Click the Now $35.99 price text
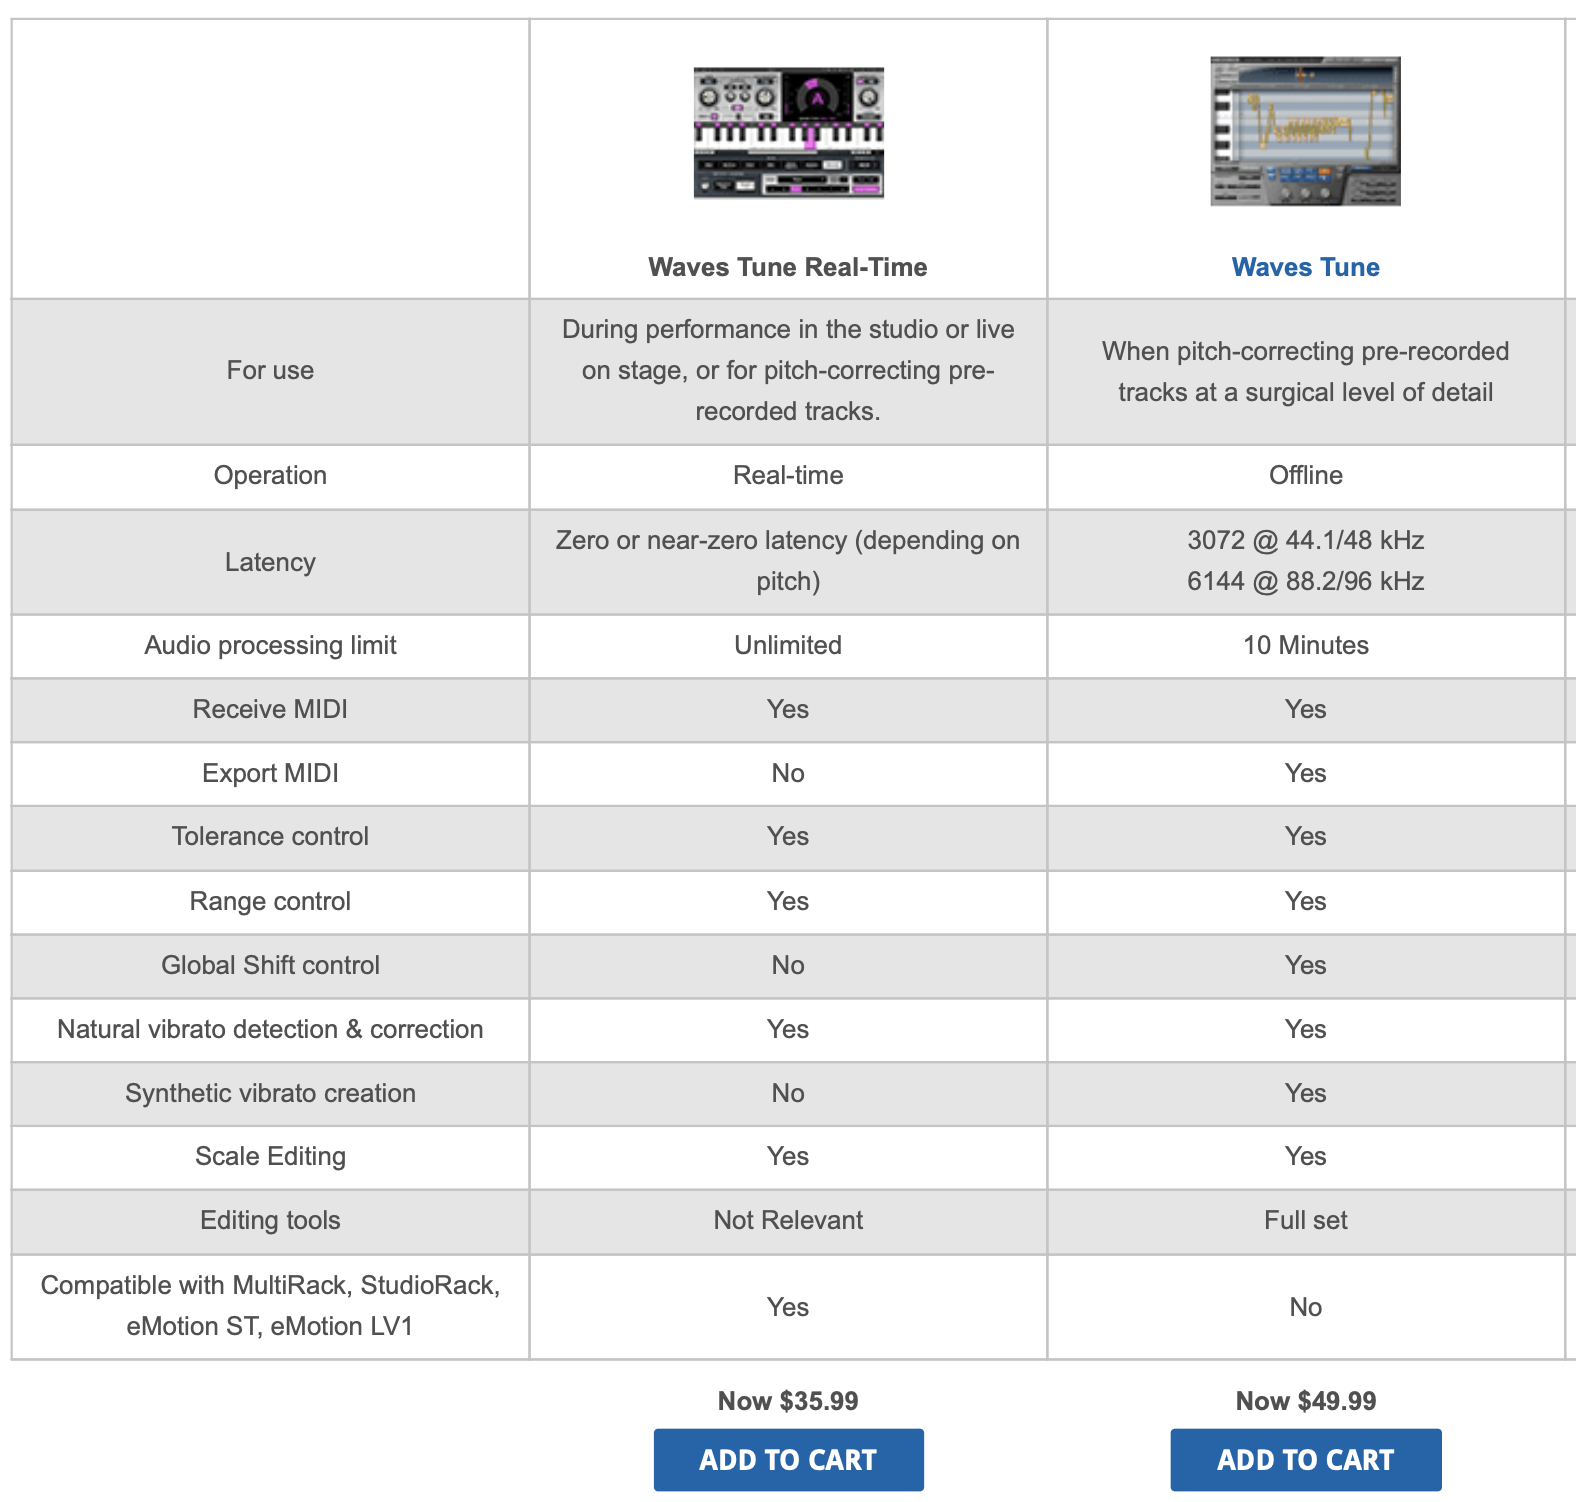The image size is (1576, 1502). 788,1400
